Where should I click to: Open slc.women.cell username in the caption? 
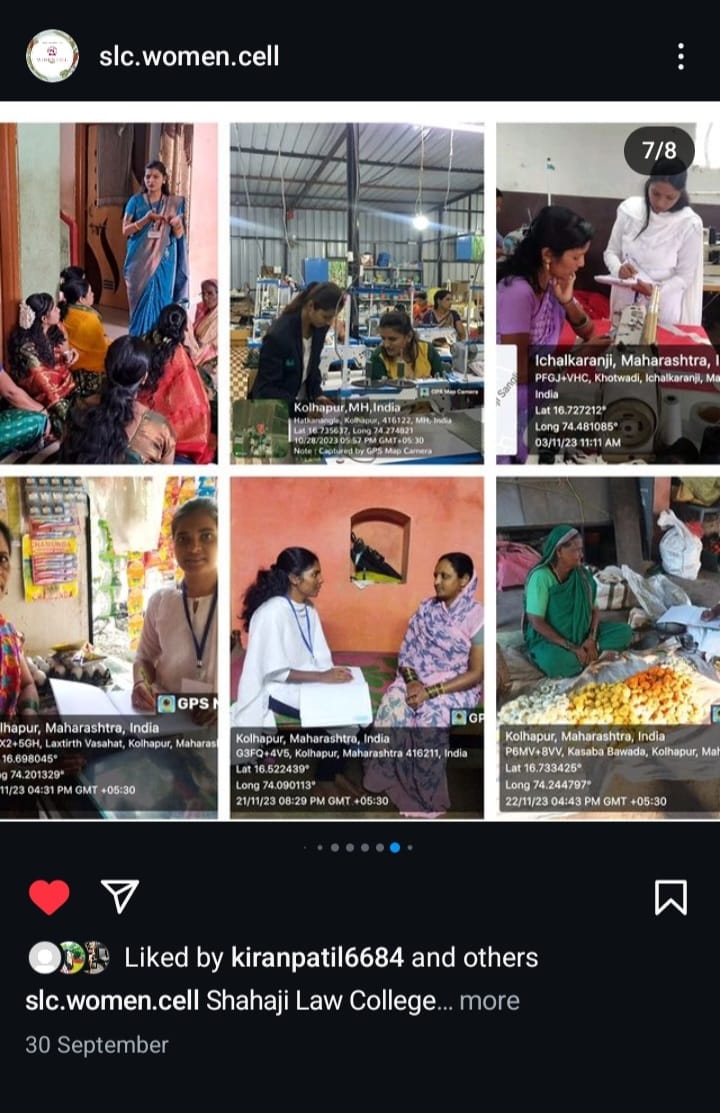[x=112, y=1001]
